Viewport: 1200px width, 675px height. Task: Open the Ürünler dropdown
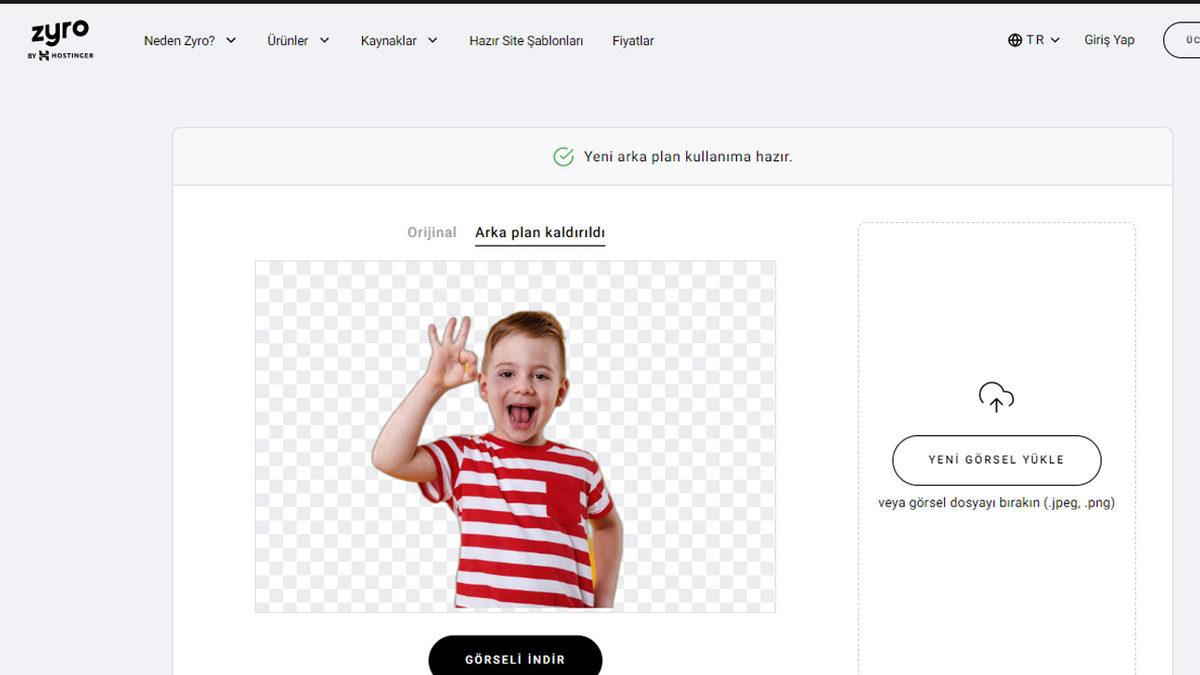[x=297, y=40]
